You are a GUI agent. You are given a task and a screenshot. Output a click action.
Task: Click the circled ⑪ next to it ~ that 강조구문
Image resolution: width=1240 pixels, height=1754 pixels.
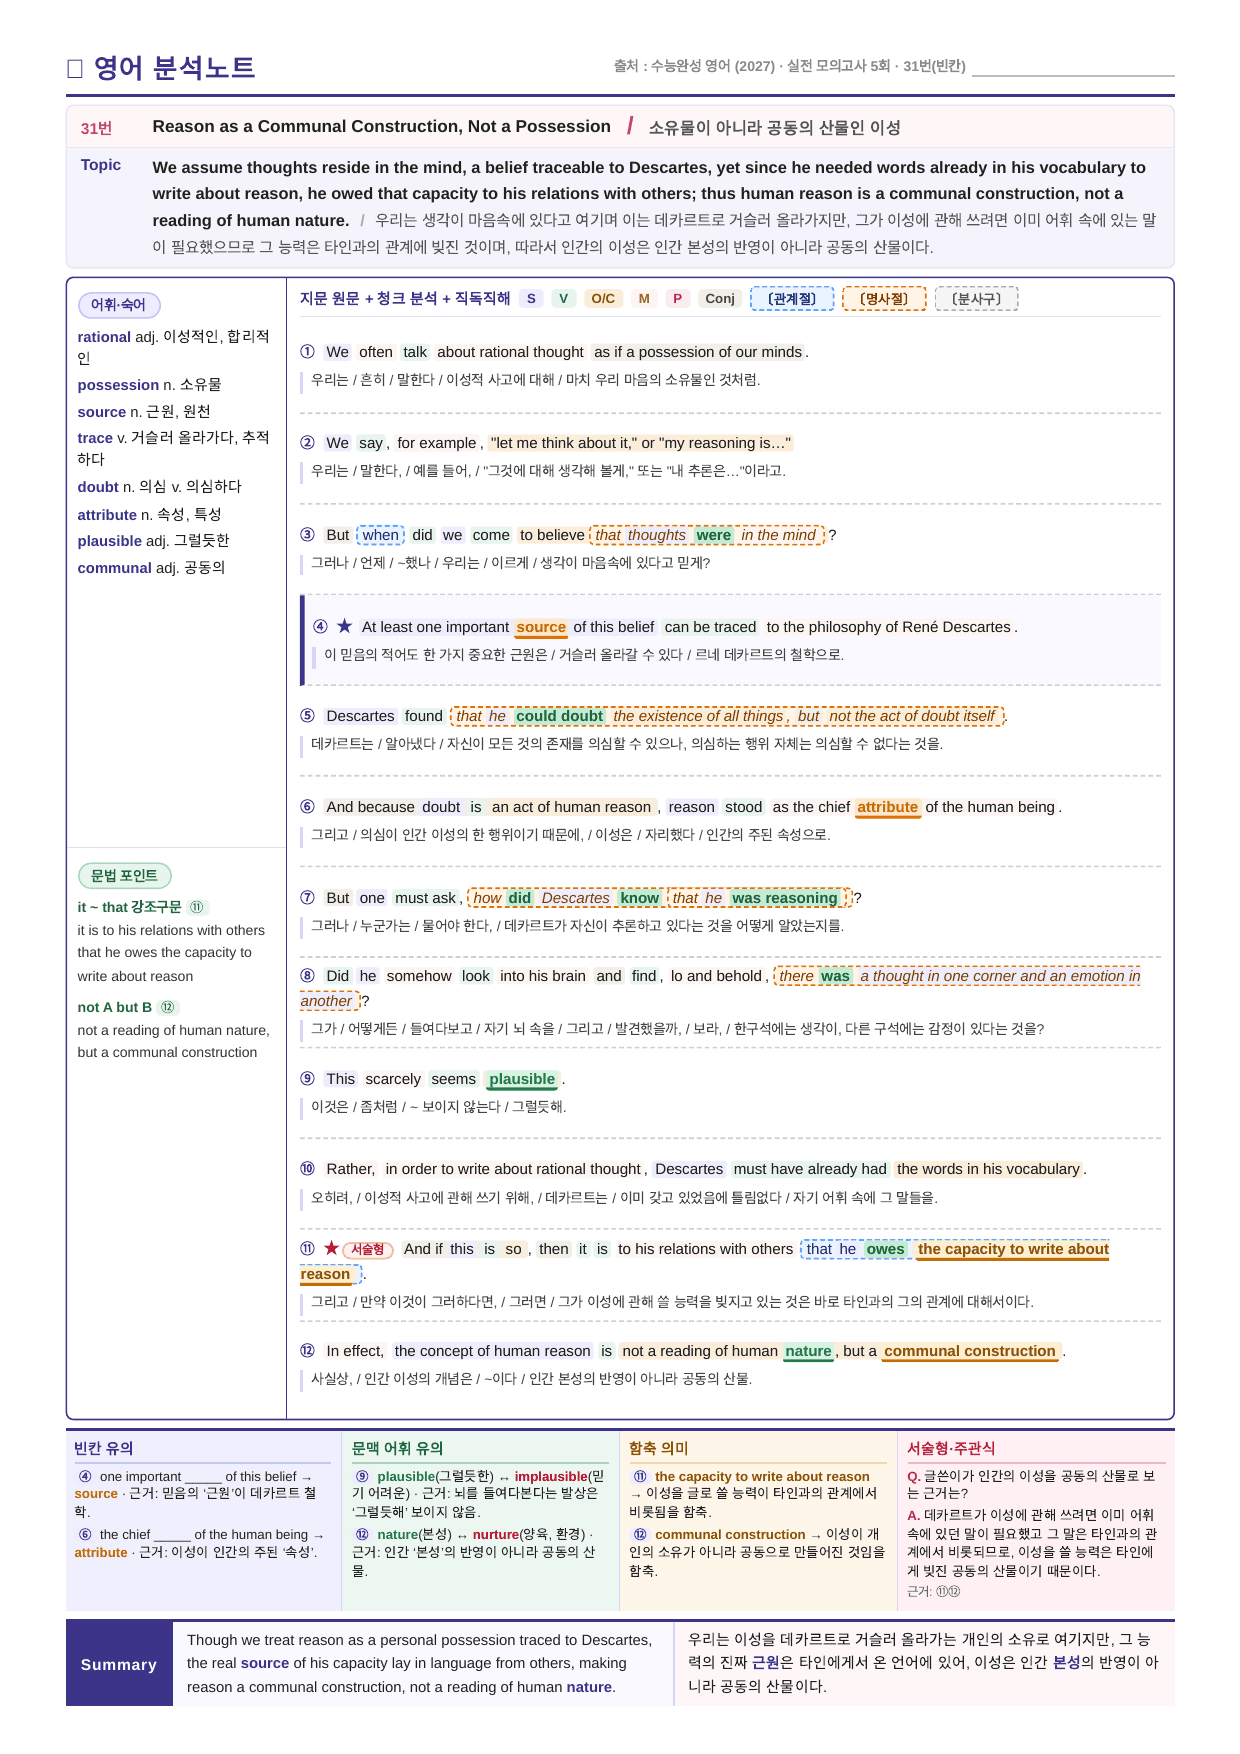[x=197, y=907]
